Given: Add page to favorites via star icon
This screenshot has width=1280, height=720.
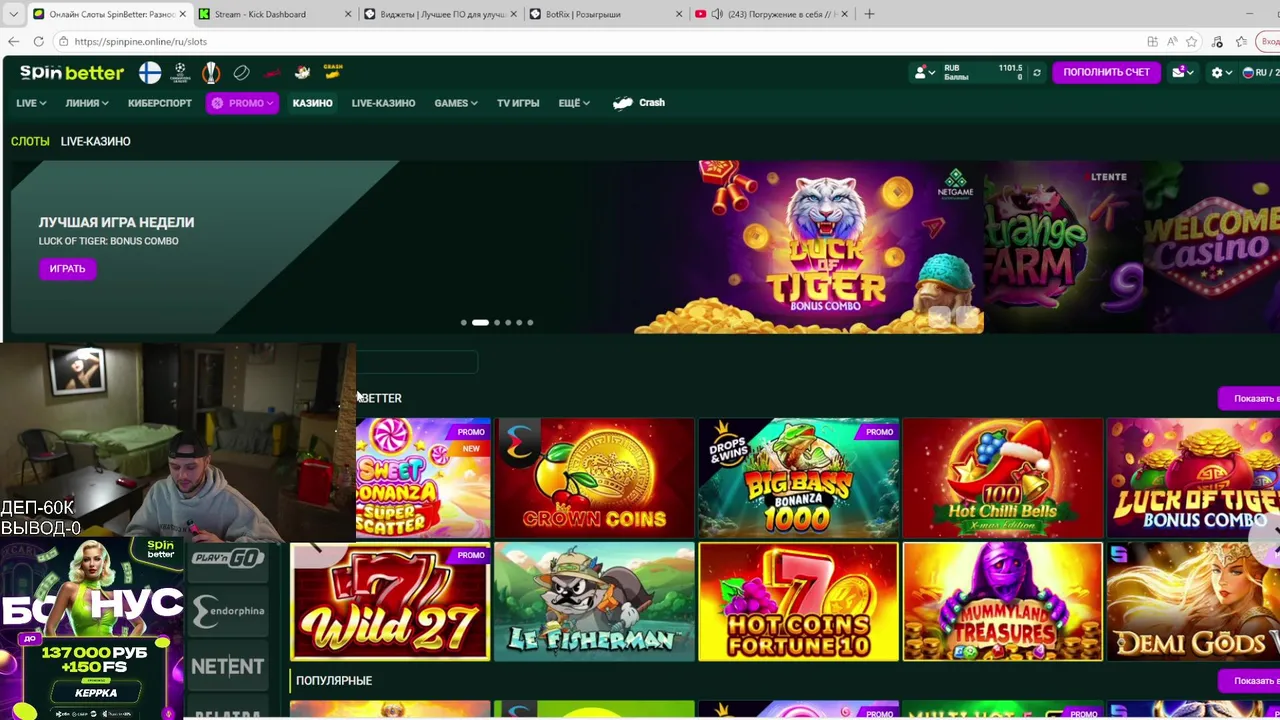Looking at the screenshot, I should click(x=1192, y=41).
